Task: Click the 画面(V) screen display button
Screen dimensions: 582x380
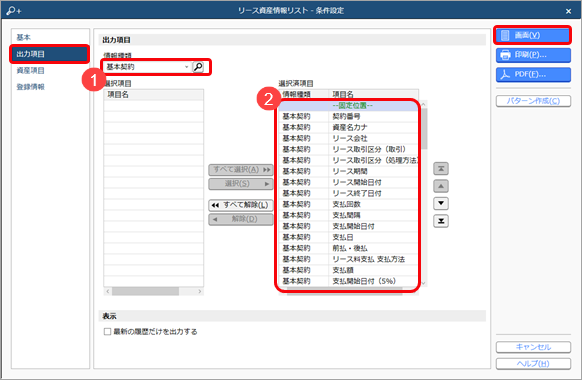Action: pyautogui.click(x=532, y=35)
